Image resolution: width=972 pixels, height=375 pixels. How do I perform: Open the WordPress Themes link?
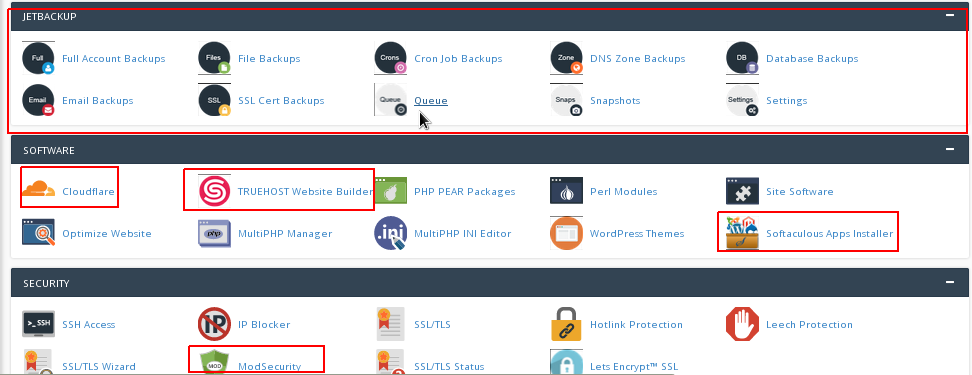[637, 233]
